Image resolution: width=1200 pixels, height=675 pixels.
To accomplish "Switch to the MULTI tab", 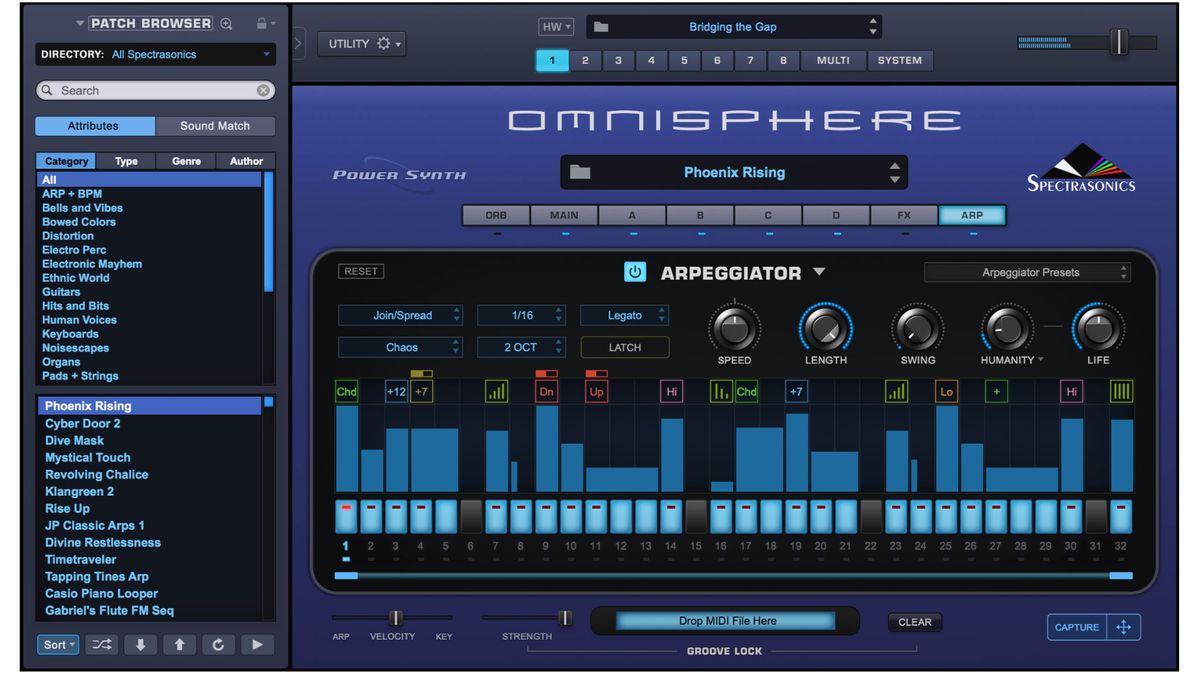I will coord(833,60).
